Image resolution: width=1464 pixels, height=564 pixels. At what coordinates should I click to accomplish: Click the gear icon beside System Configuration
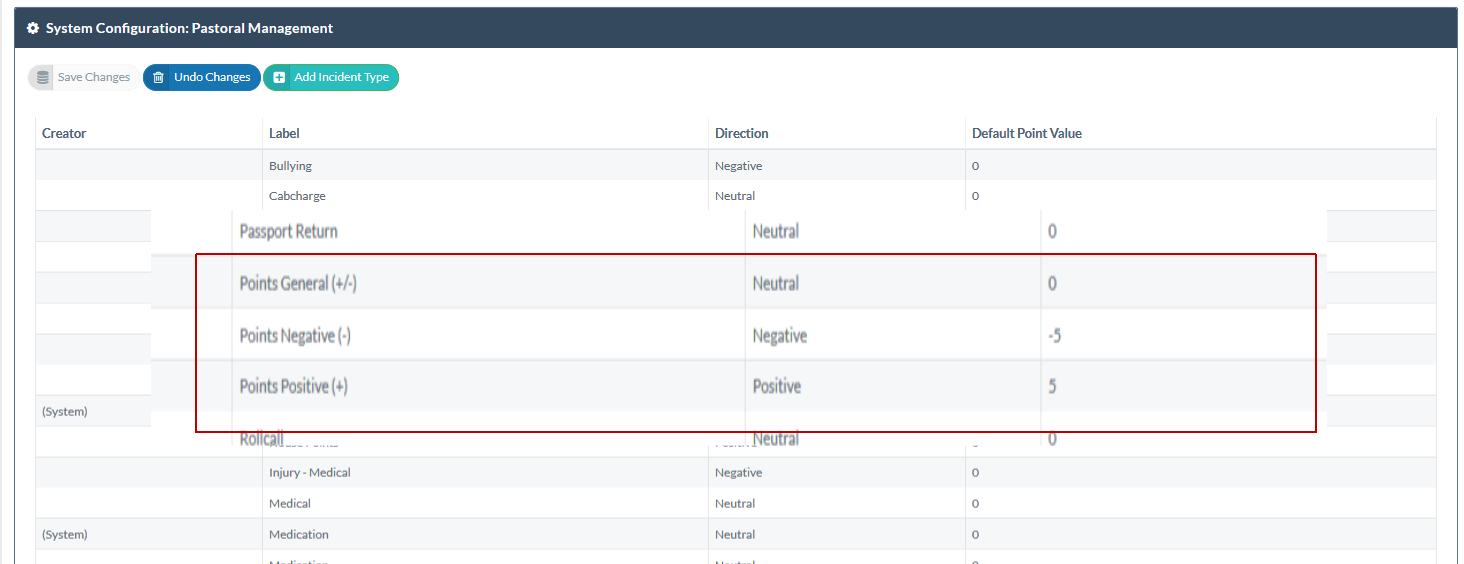click(33, 28)
